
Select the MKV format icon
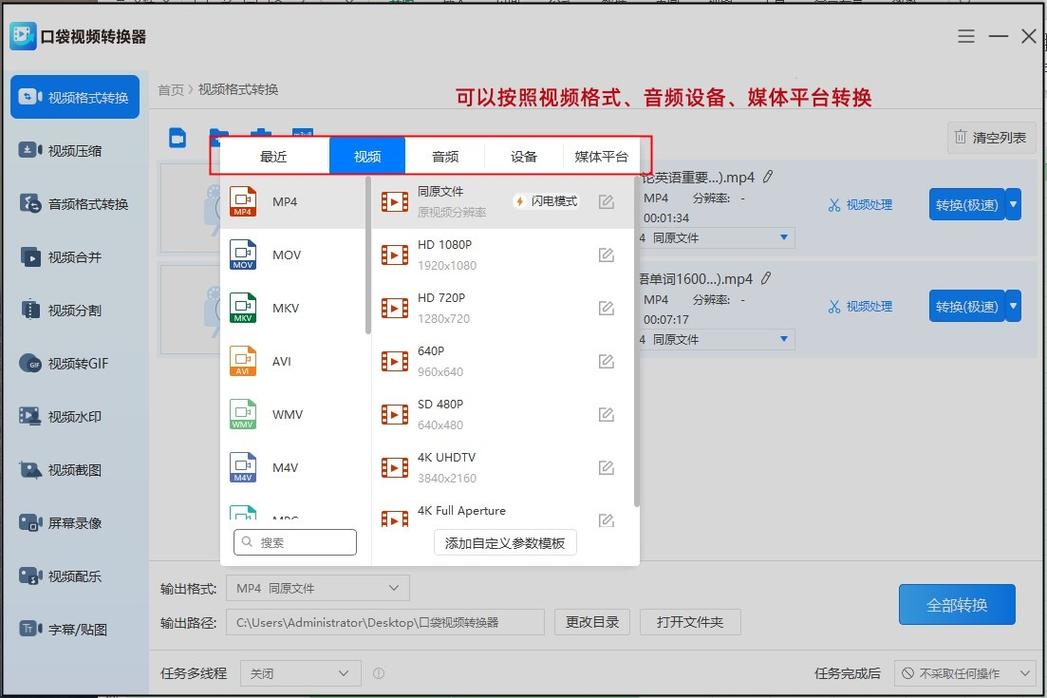click(243, 308)
